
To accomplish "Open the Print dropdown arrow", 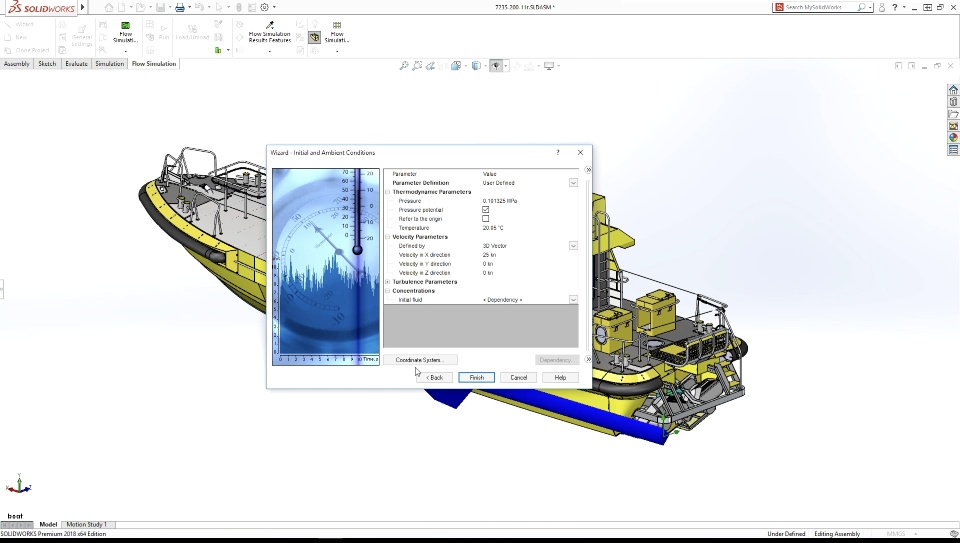I will [189, 7].
